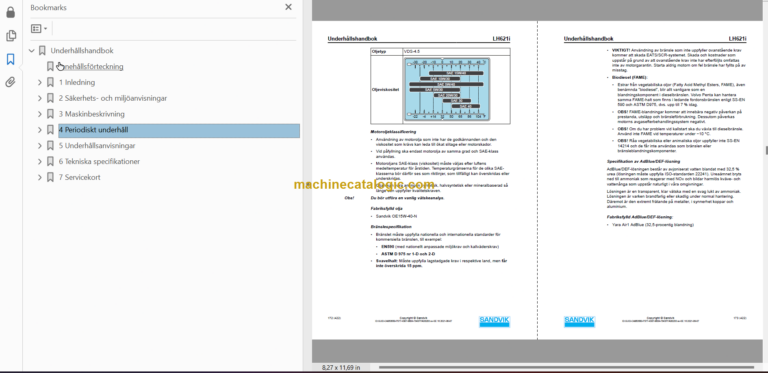Click the Sandvik logo on the right page
The width and height of the screenshot is (768, 373).
tap(579, 321)
